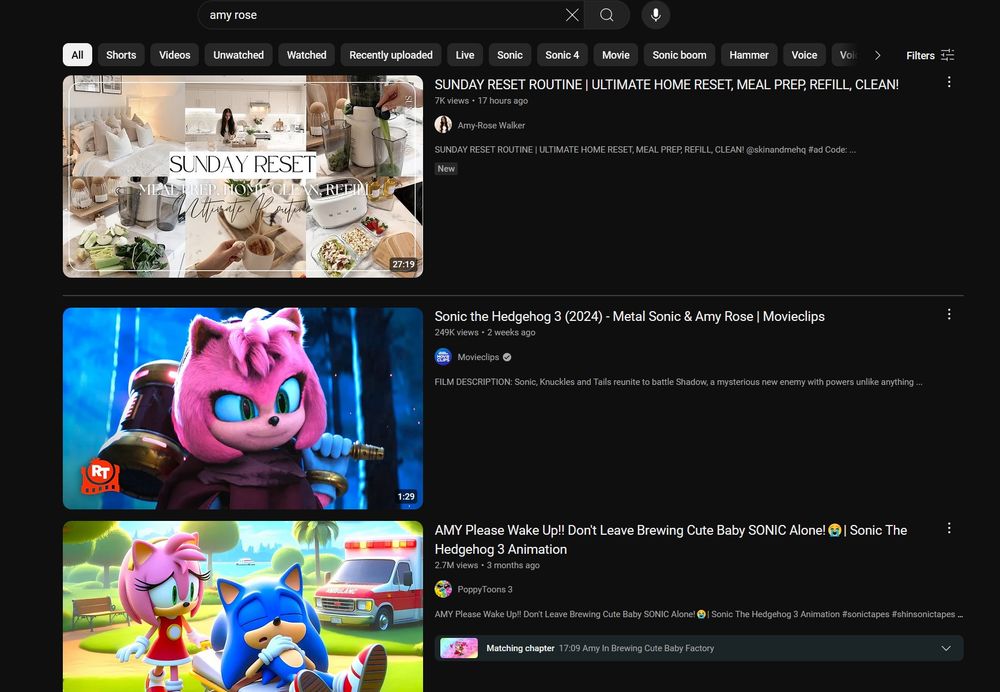Image resolution: width=1000 pixels, height=692 pixels.
Task: Open the Sunday Reset video thumbnail
Action: click(243, 177)
